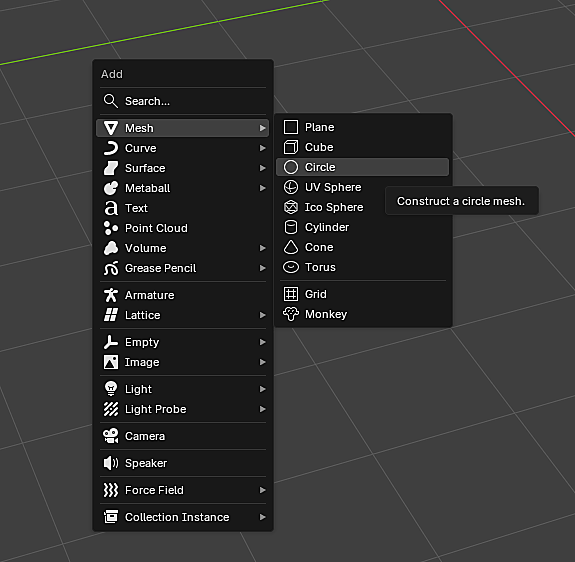
Task: Click the Grid mesh icon
Action: coord(291,294)
